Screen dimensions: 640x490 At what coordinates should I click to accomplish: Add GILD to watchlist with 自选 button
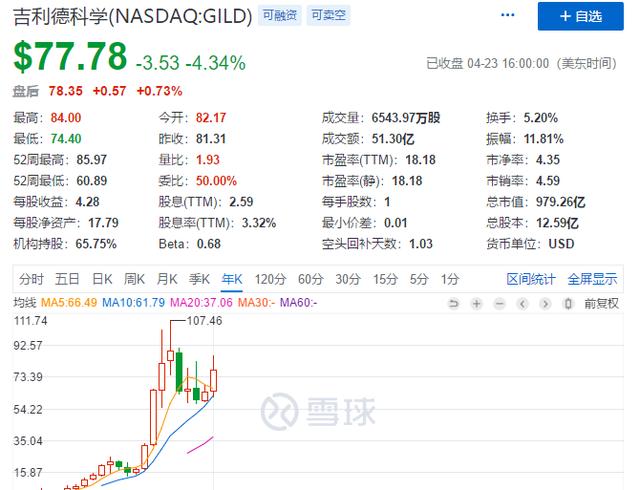pyautogui.click(x=580, y=16)
